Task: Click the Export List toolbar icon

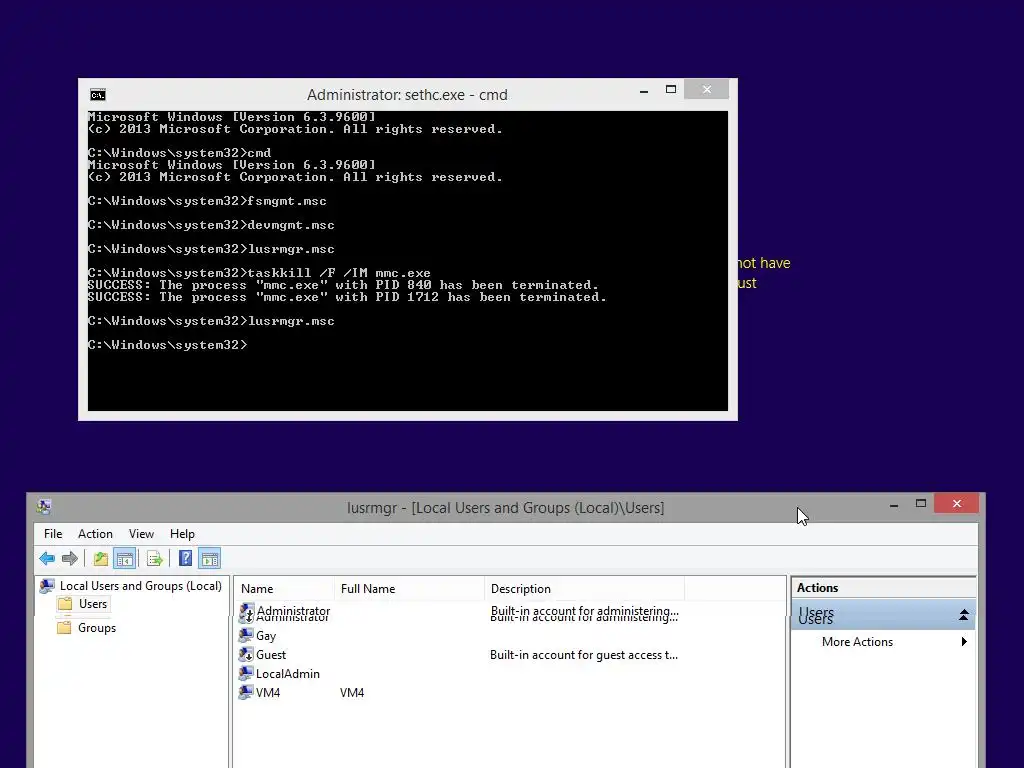Action: pos(155,558)
